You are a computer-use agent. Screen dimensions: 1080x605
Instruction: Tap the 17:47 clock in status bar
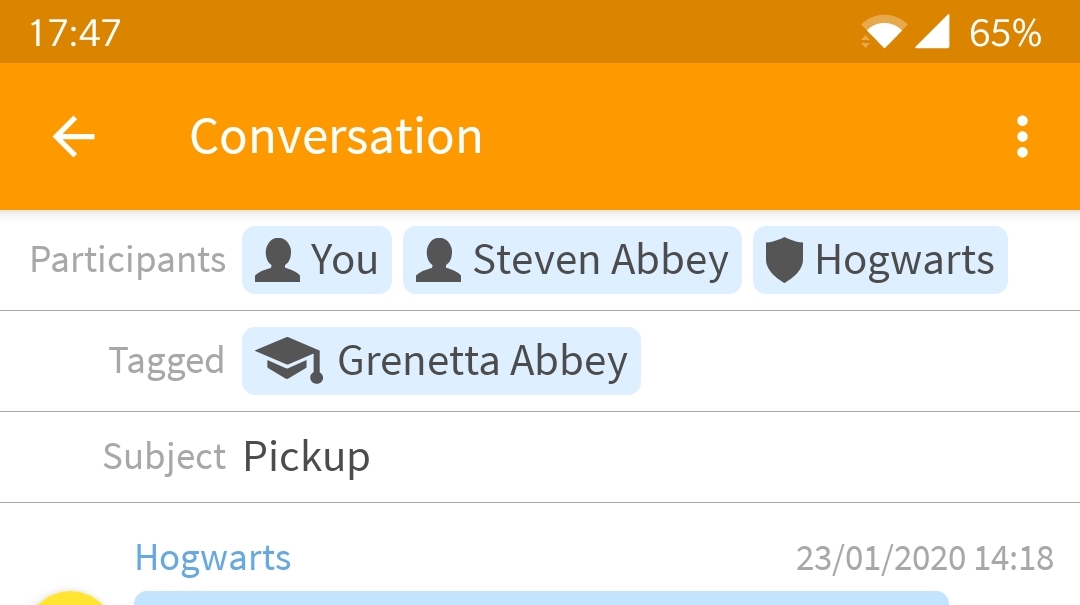tap(75, 33)
